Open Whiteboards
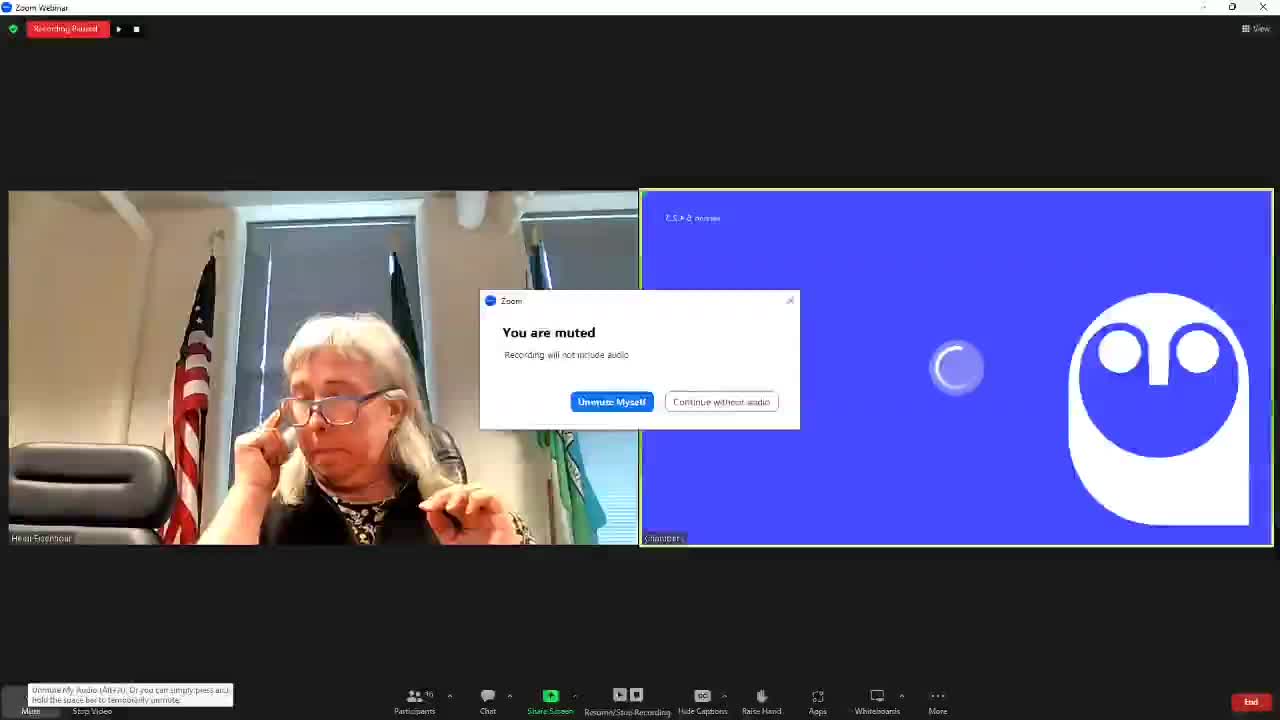 (x=877, y=700)
